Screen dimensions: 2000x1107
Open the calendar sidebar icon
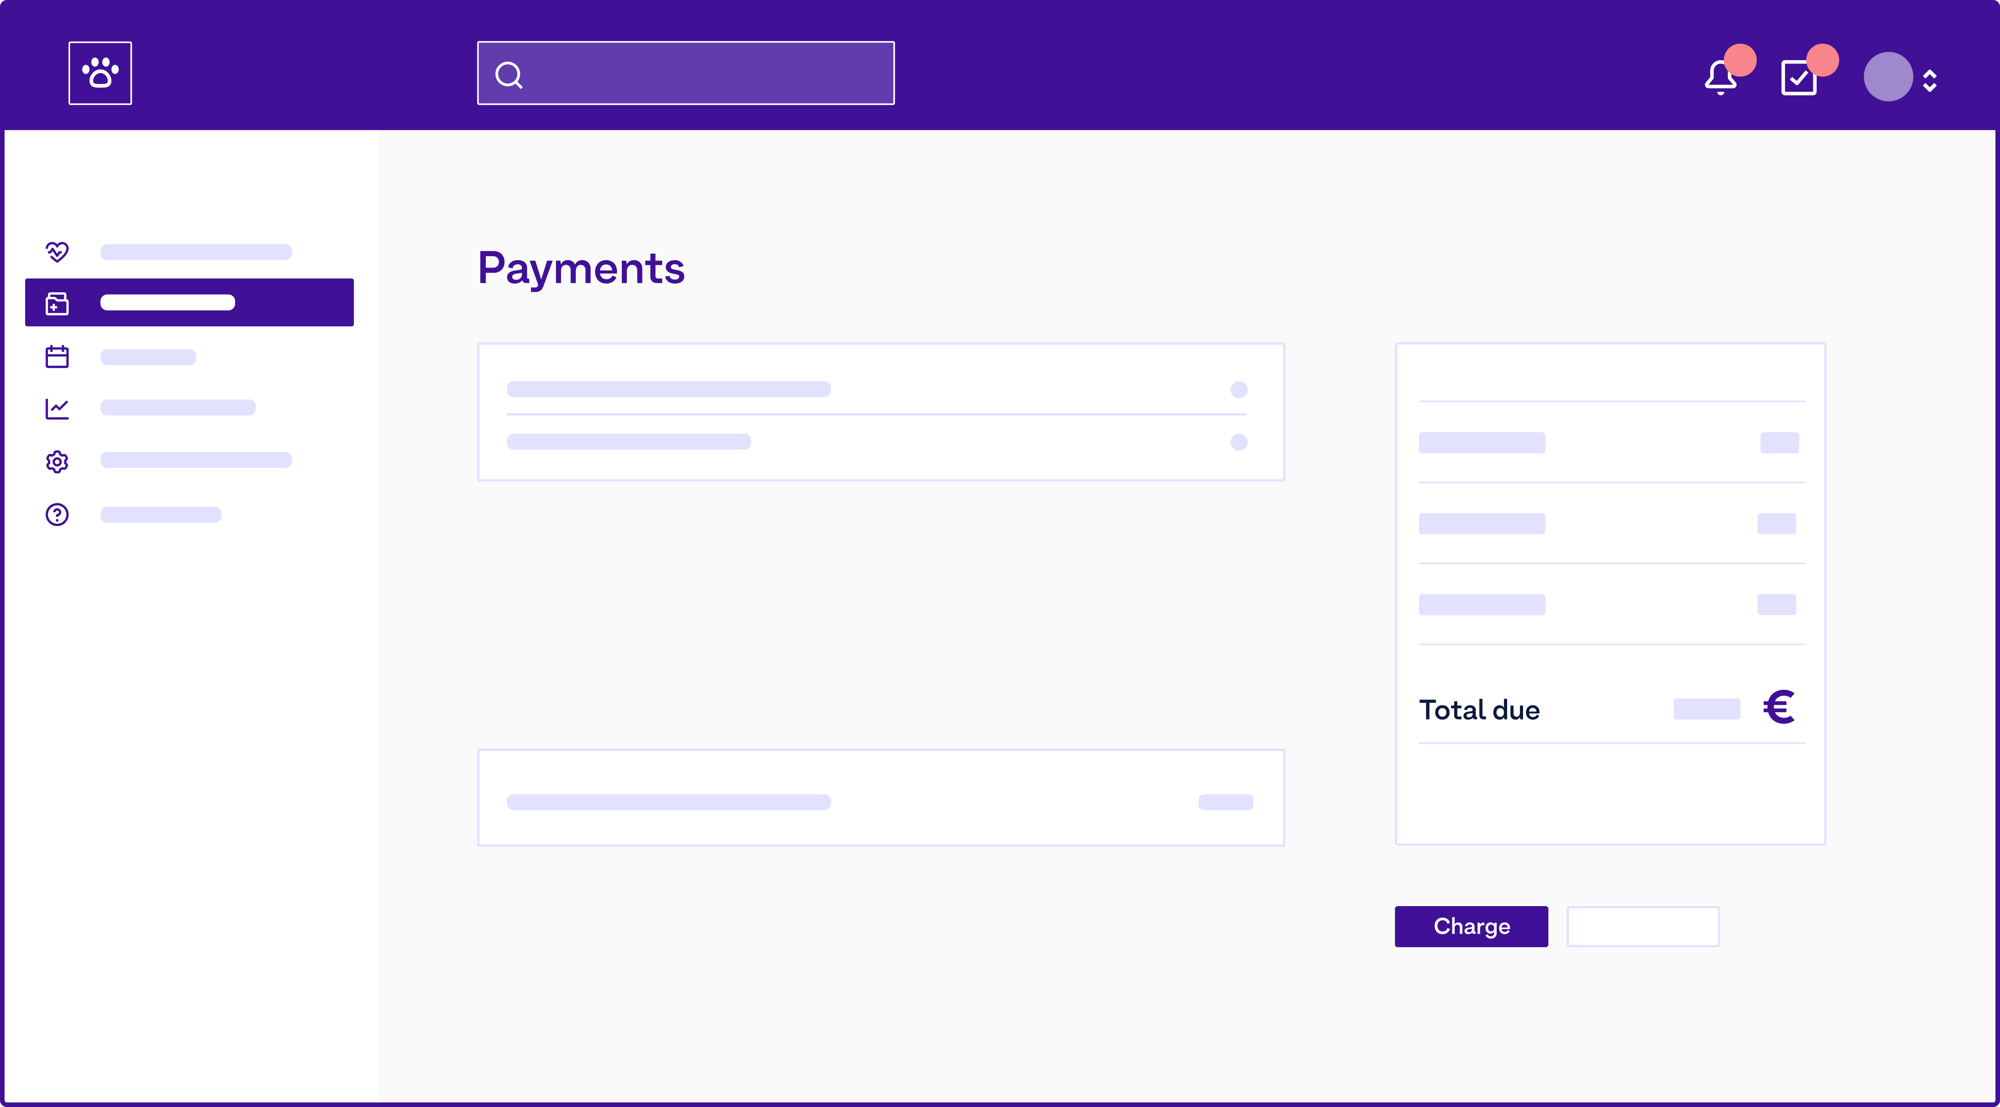pos(56,356)
